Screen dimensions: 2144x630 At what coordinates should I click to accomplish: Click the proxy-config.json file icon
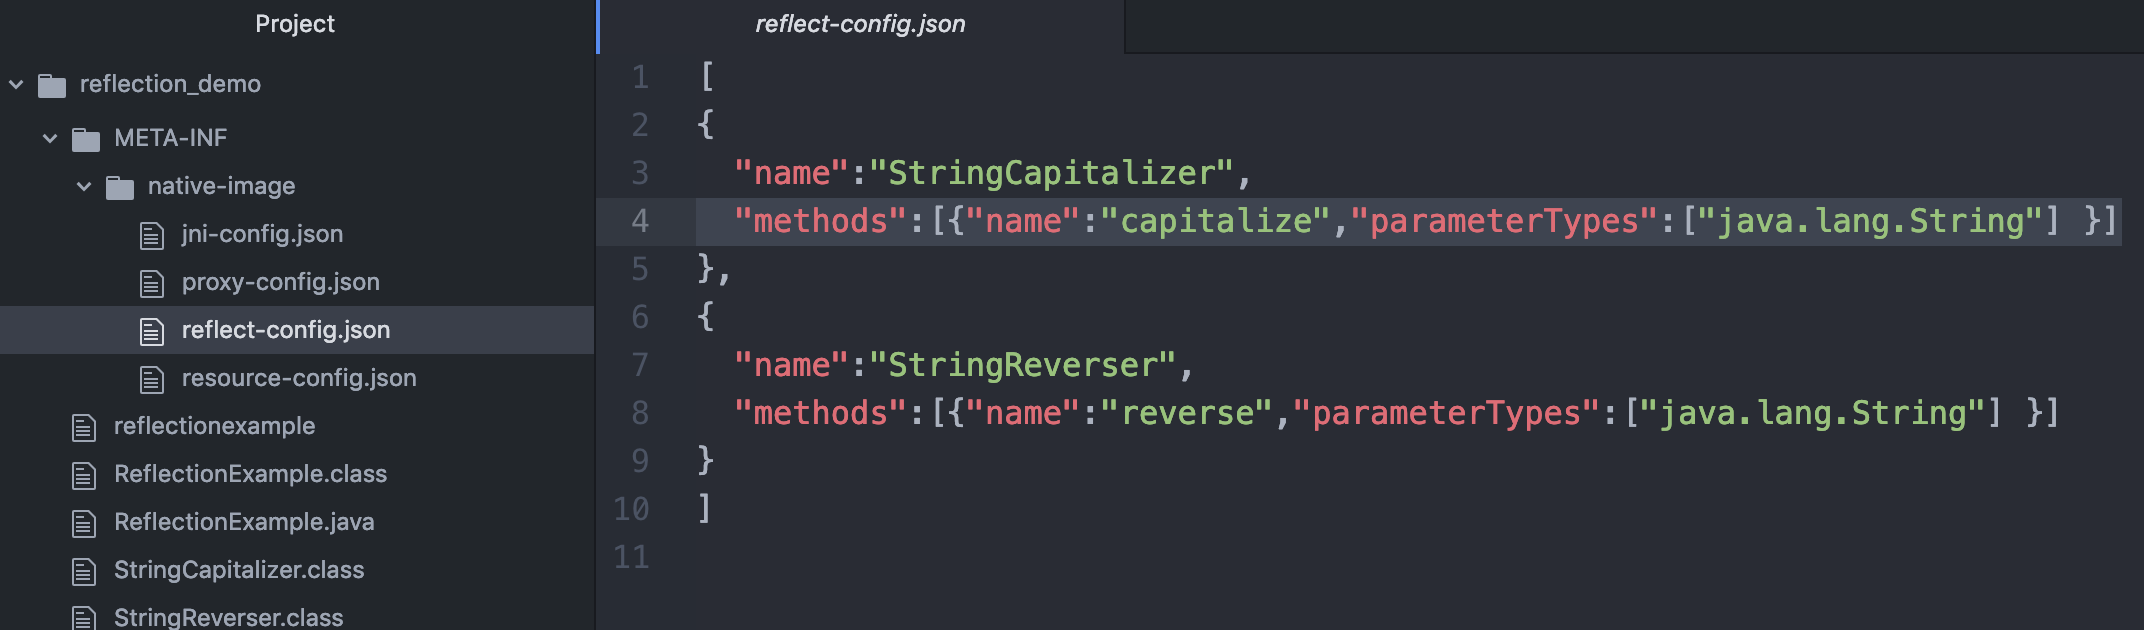click(x=151, y=283)
